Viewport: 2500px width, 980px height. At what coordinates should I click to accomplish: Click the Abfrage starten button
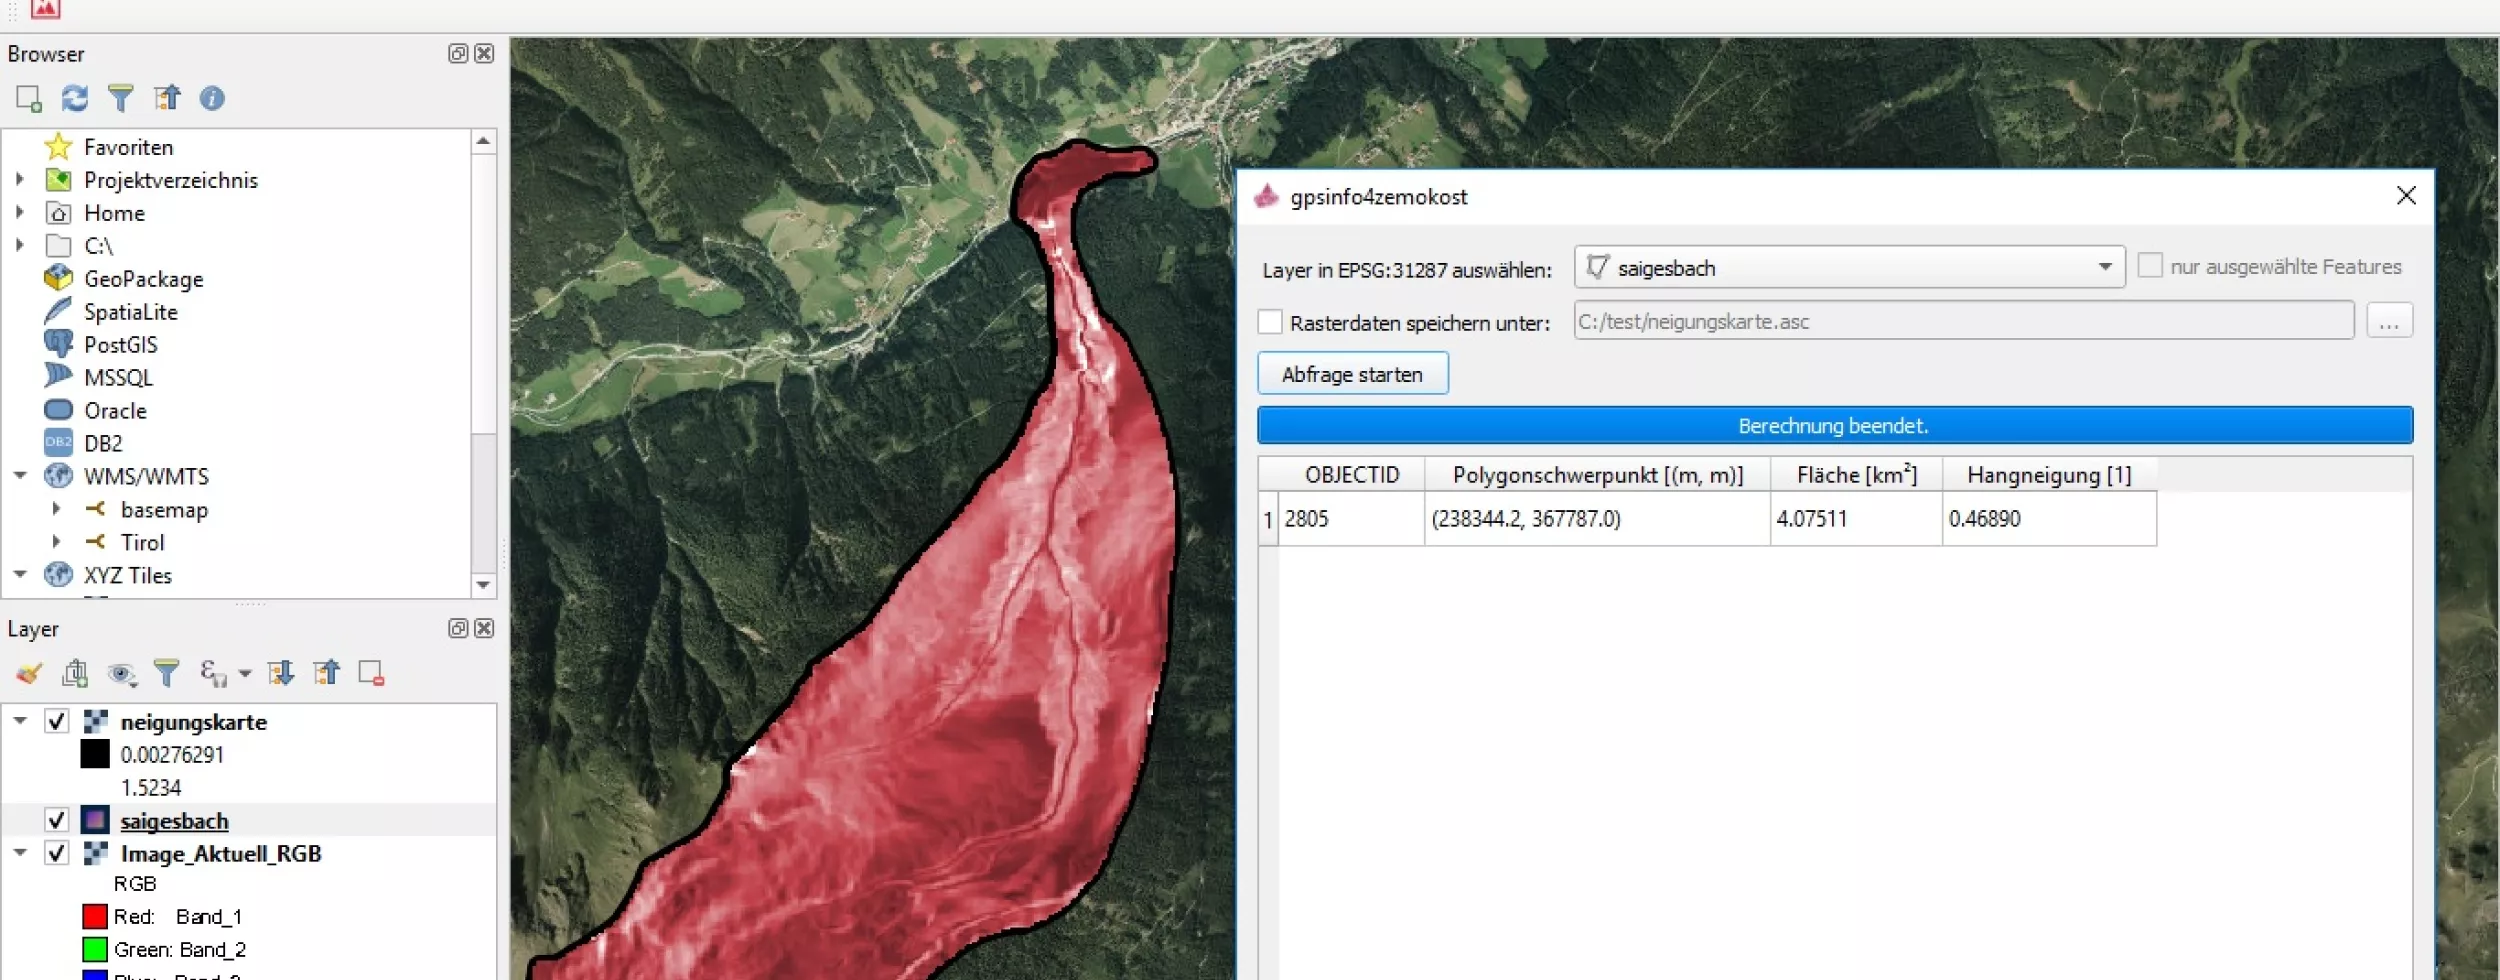point(1352,374)
